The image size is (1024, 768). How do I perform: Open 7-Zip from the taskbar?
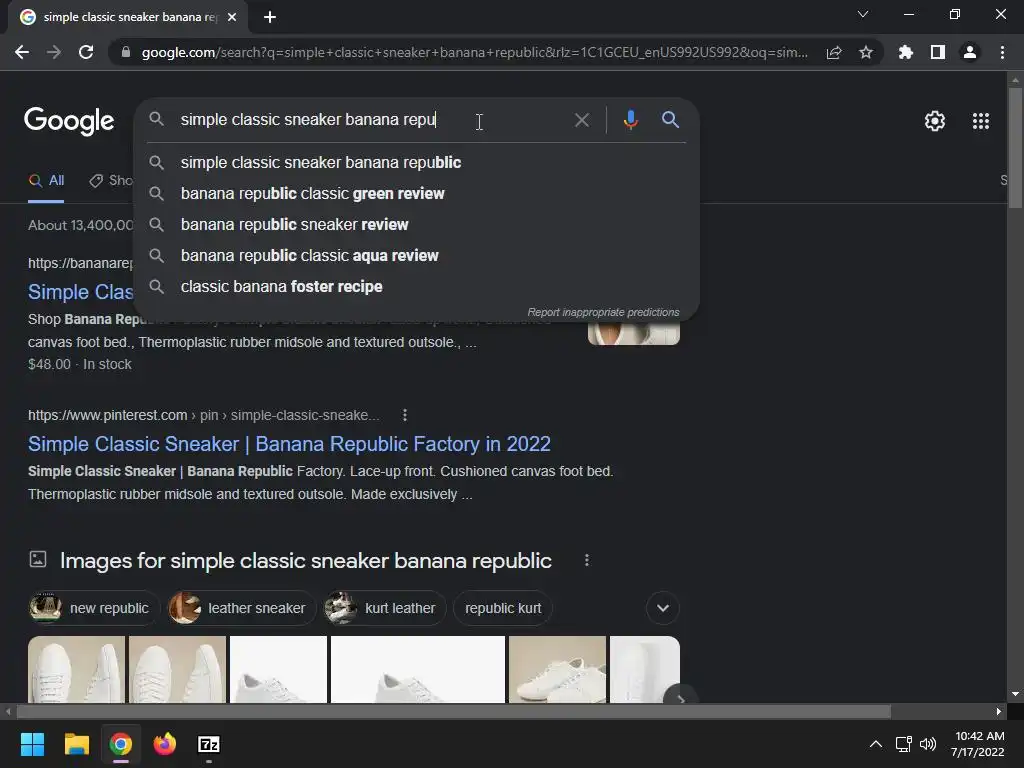(x=209, y=744)
